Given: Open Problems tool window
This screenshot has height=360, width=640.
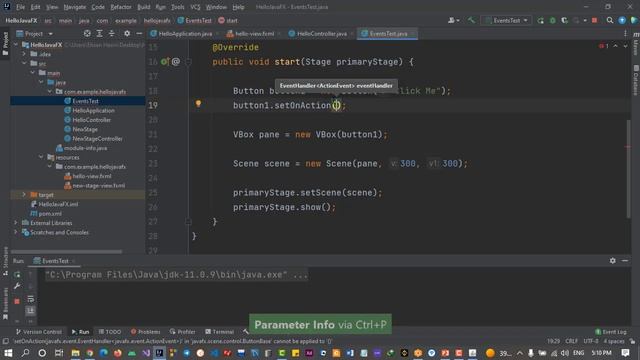Looking at the screenshot, I should (x=145, y=332).
